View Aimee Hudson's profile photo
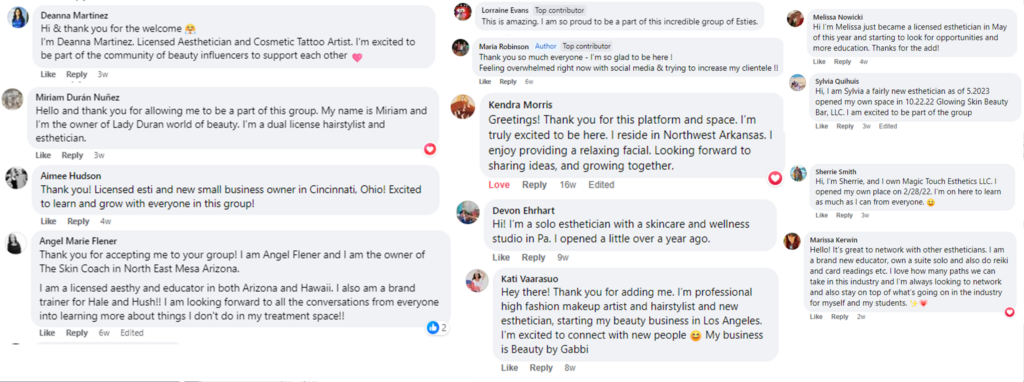 (x=16, y=178)
